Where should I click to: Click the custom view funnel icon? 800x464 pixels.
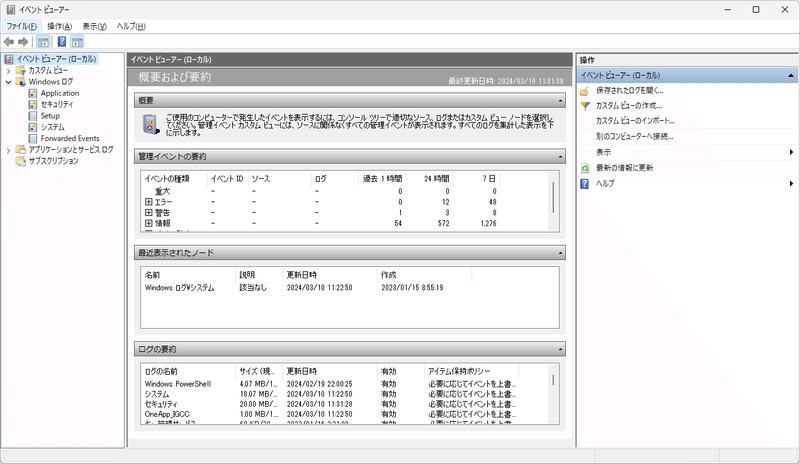(585, 106)
